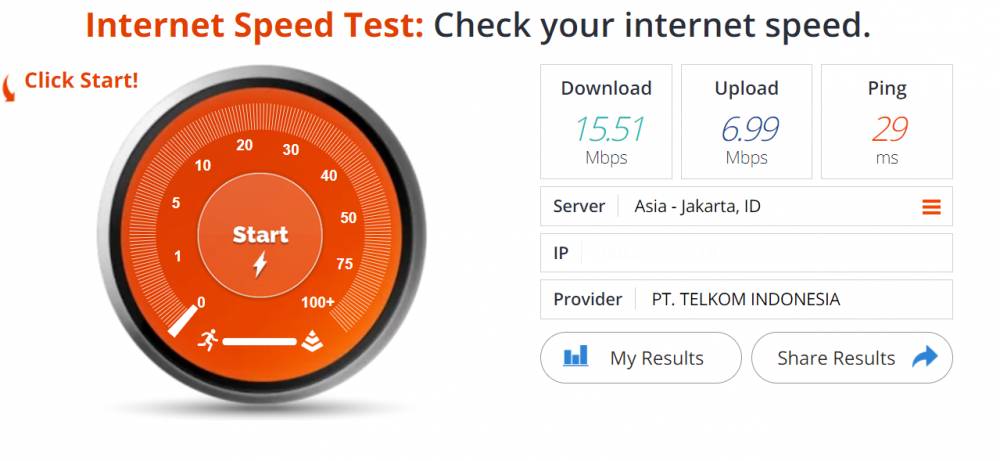Click the share arrow icon
1000x461 pixels.
click(x=925, y=357)
